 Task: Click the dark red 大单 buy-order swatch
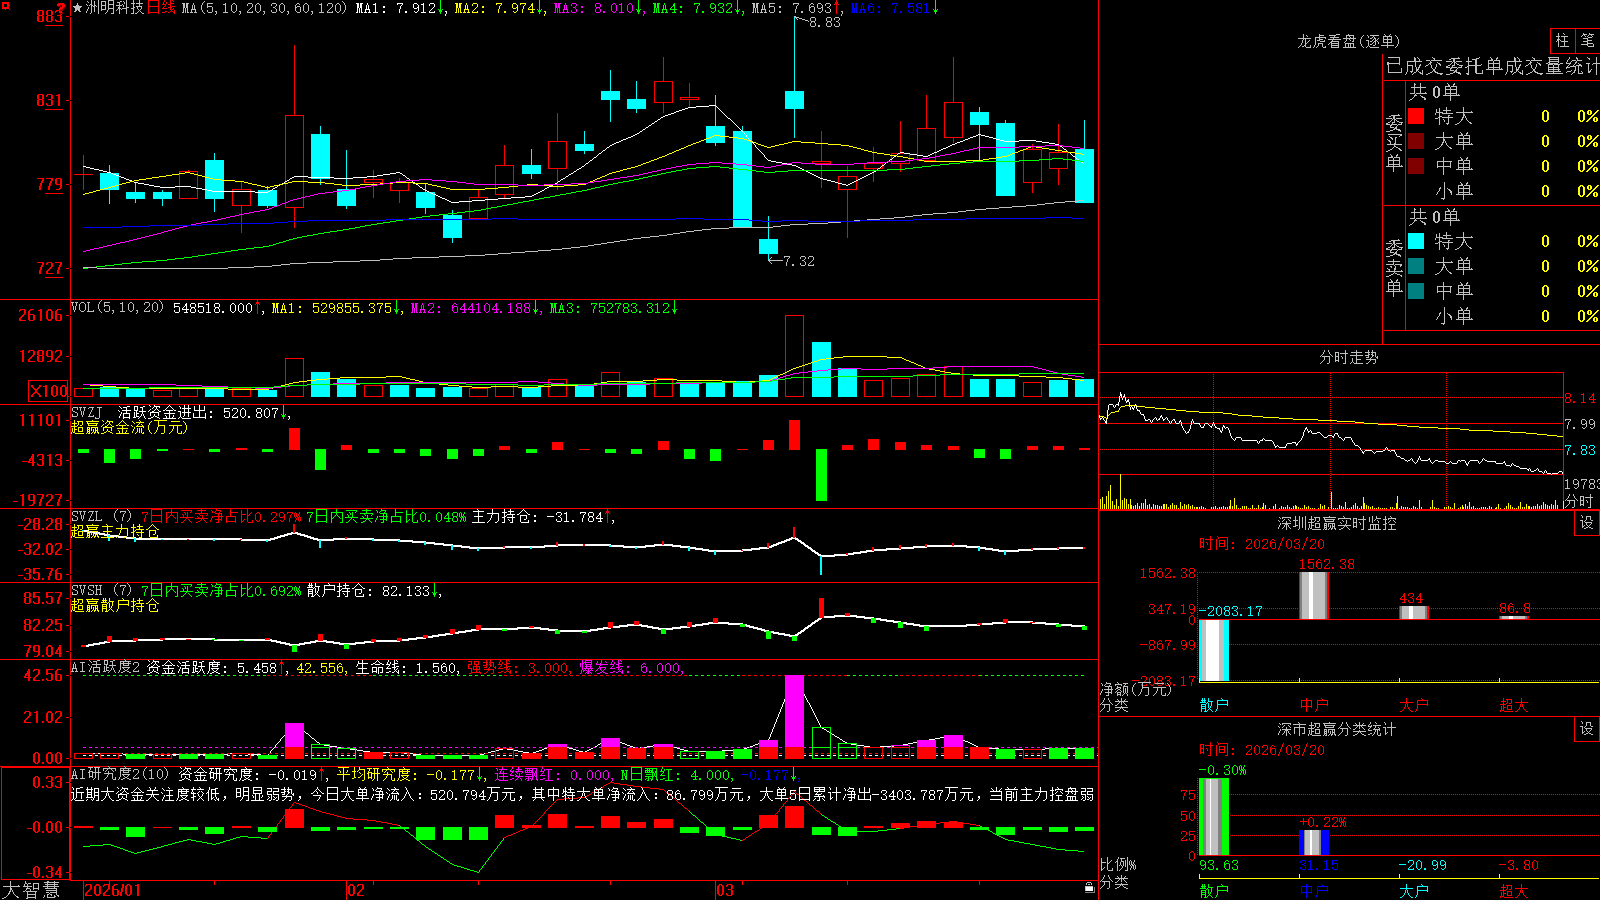click(1416, 141)
